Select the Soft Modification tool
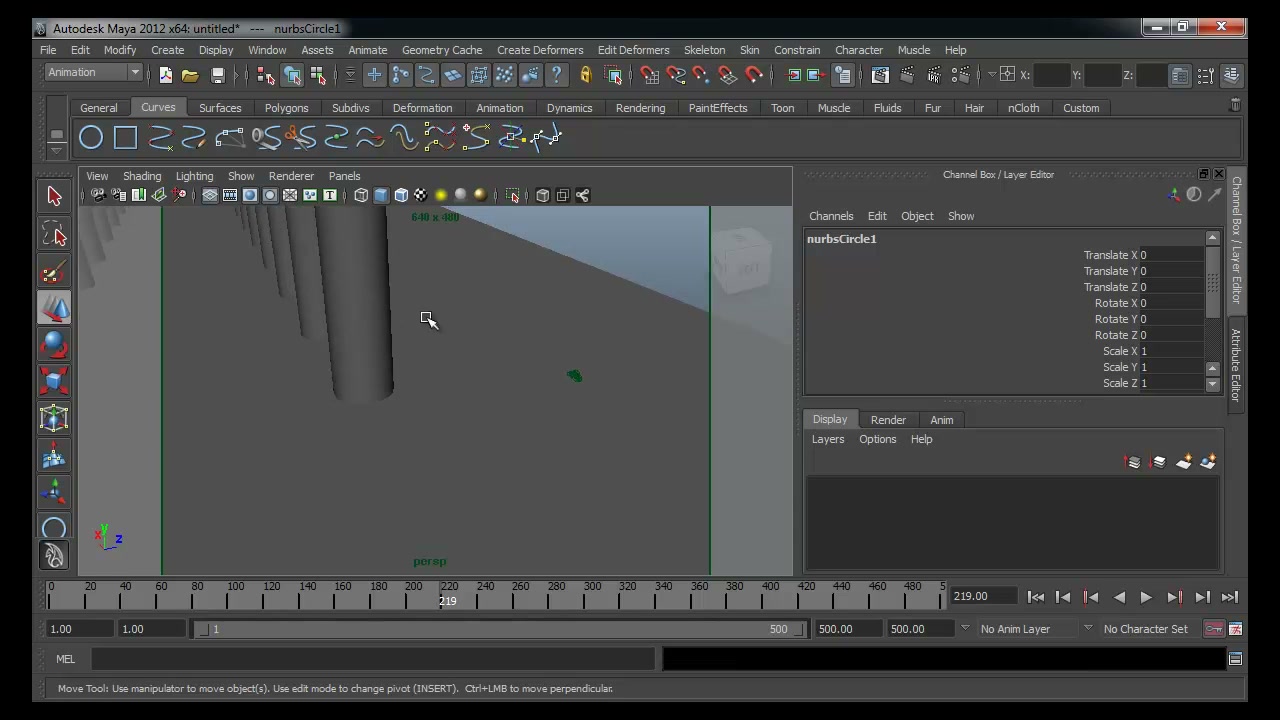The width and height of the screenshot is (1280, 720). pos(54,455)
